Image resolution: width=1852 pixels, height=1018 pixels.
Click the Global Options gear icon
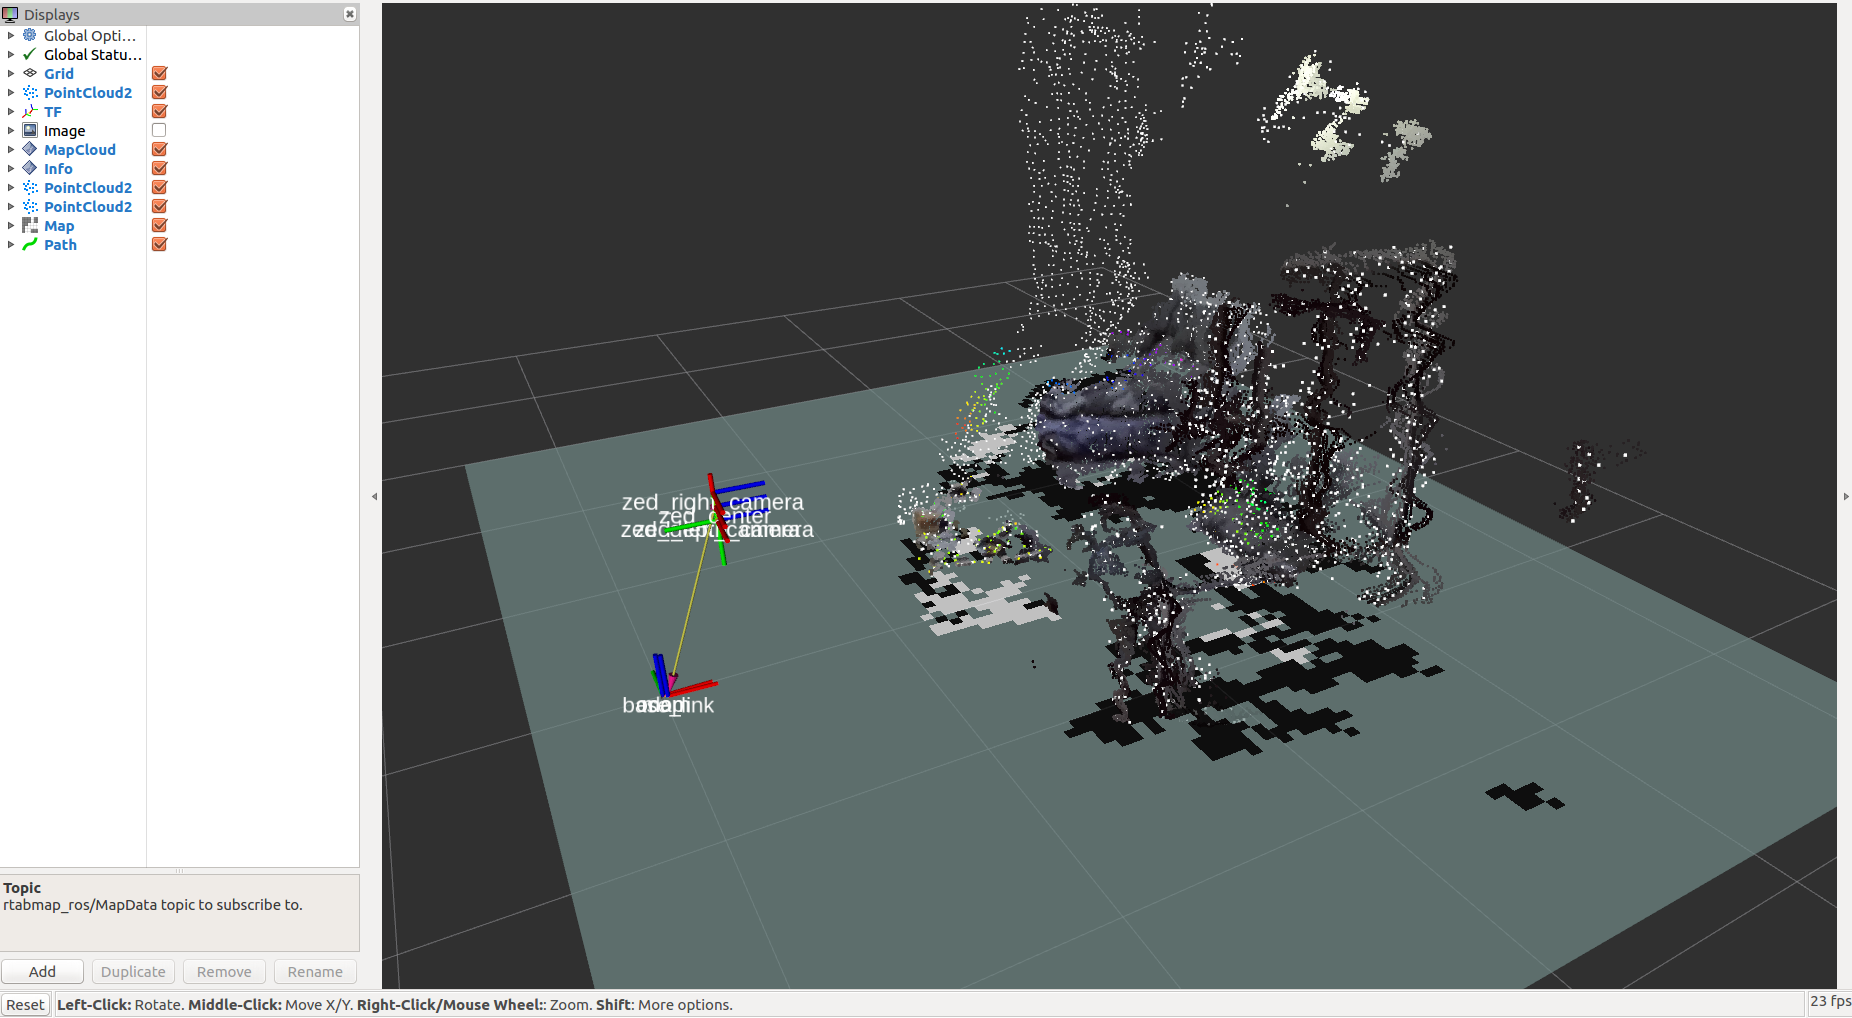(30, 35)
